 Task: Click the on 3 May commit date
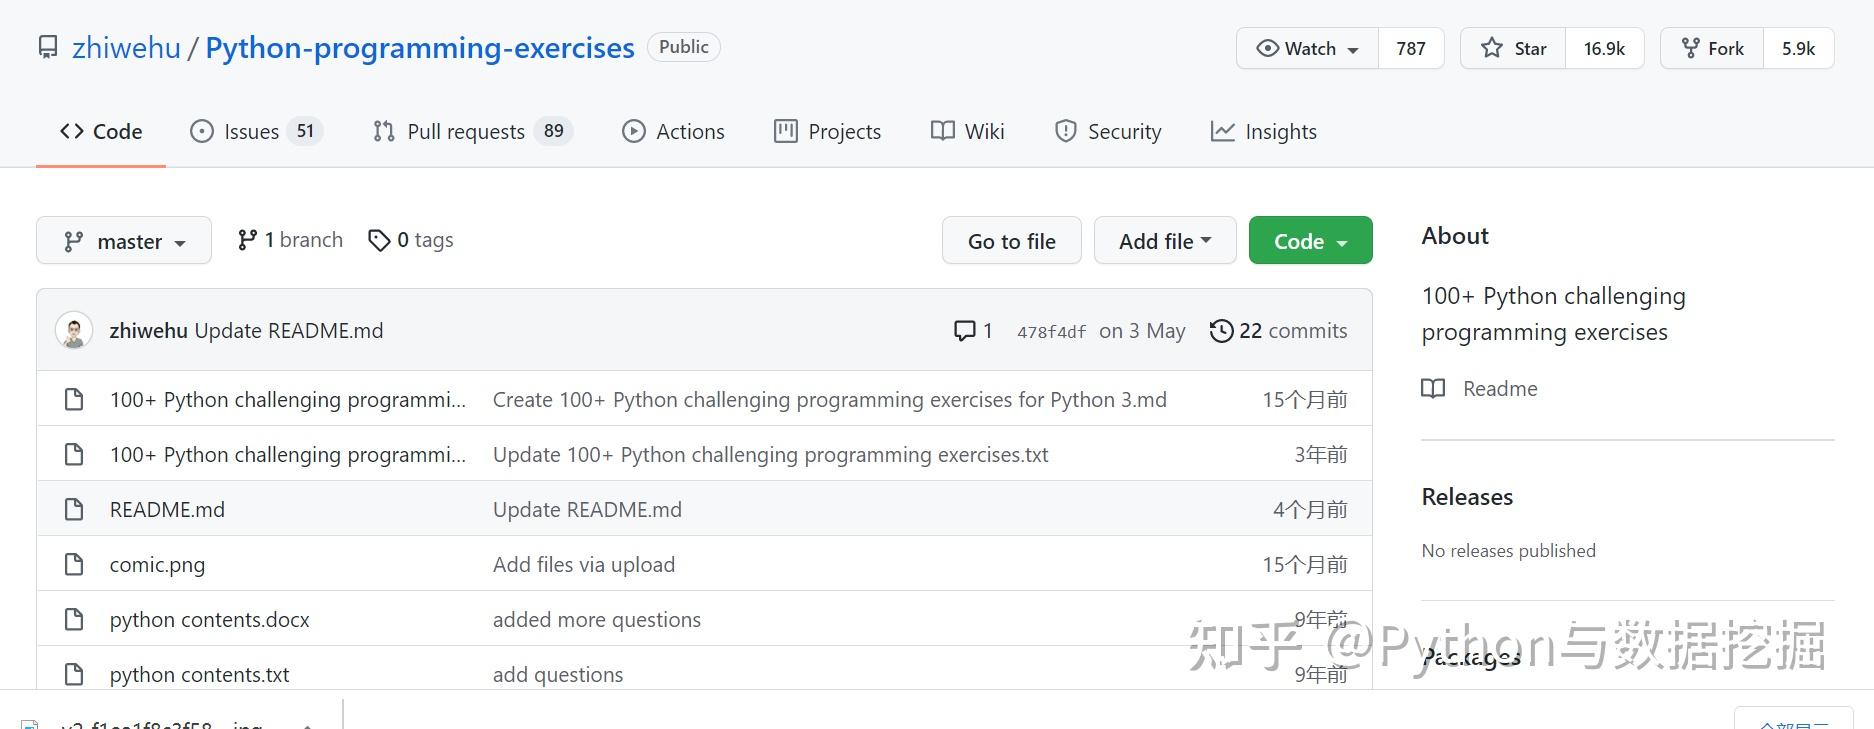point(1142,331)
